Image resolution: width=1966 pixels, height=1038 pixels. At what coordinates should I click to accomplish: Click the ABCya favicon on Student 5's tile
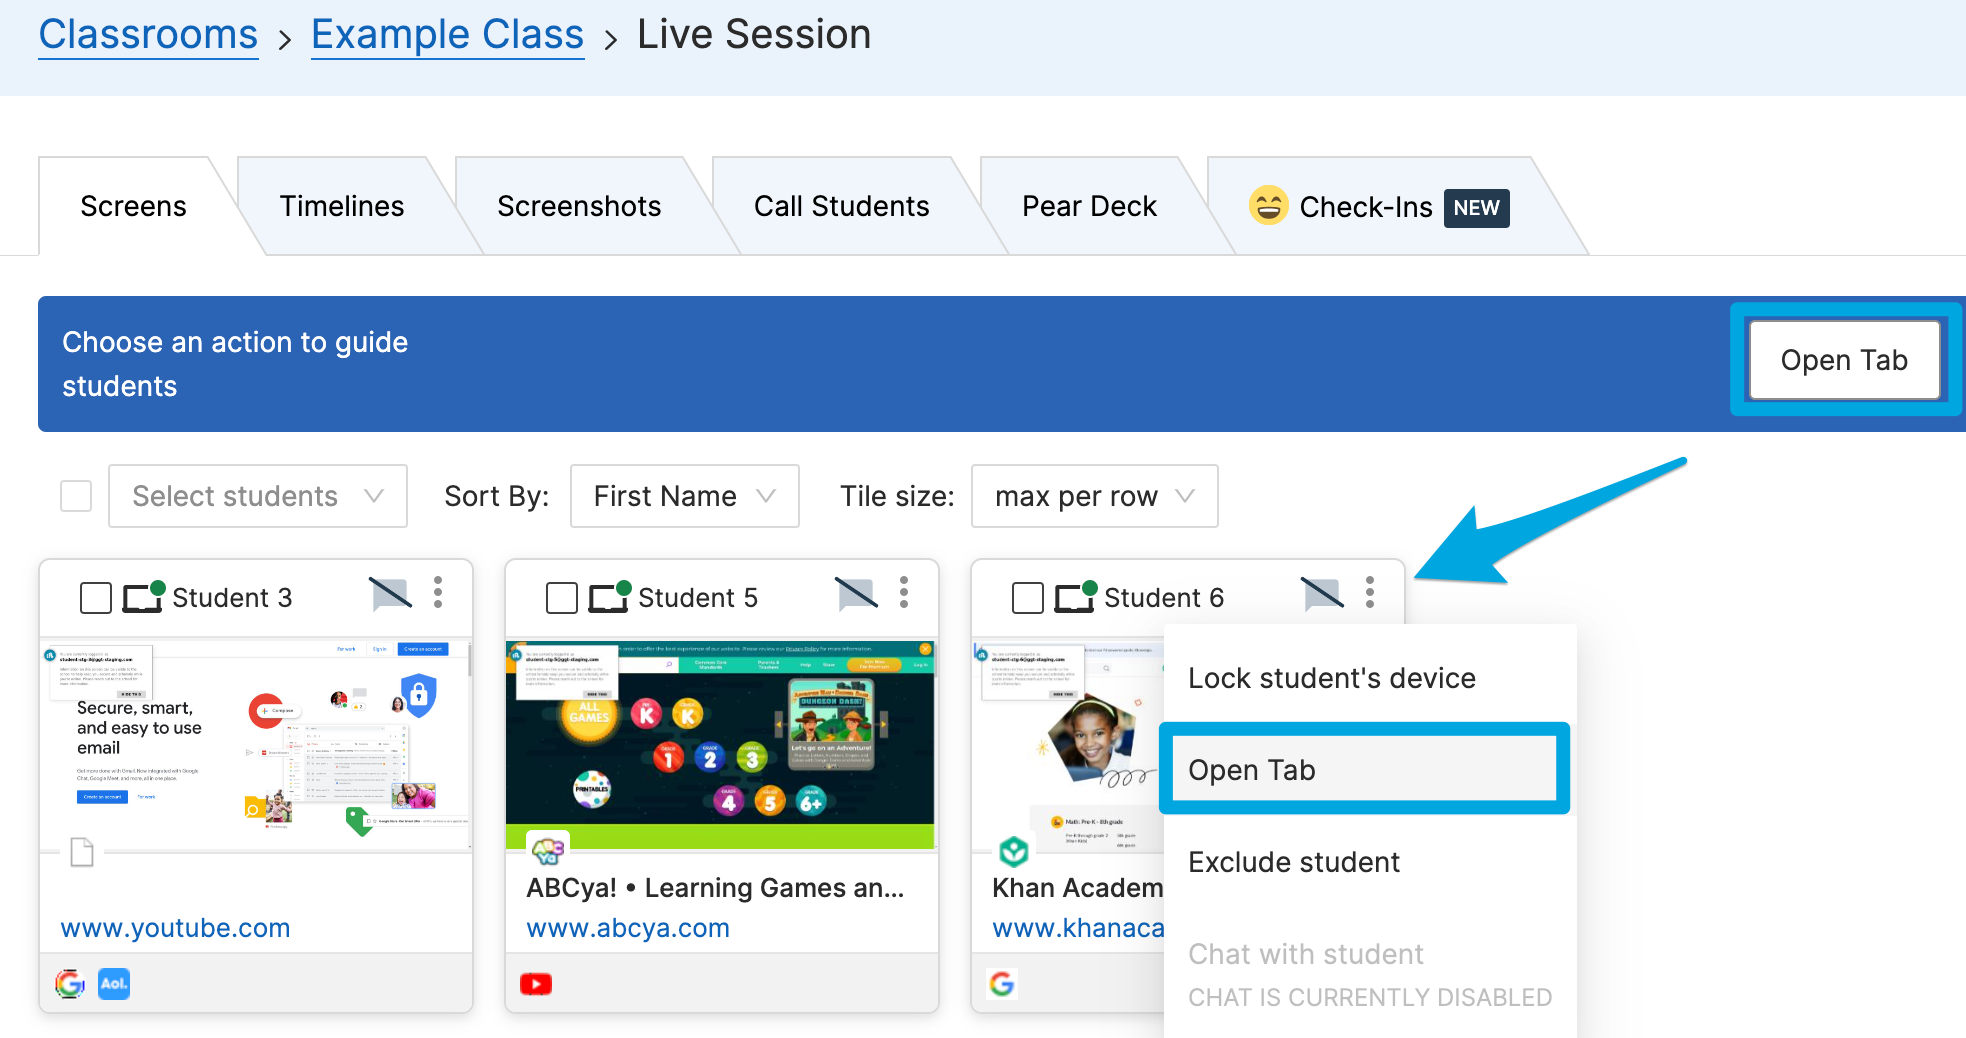pyautogui.click(x=548, y=851)
